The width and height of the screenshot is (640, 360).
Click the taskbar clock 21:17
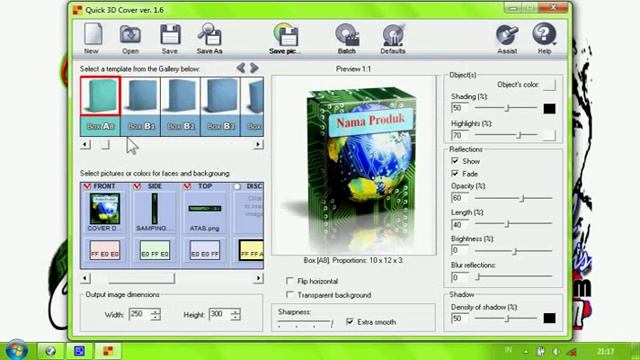click(x=605, y=351)
